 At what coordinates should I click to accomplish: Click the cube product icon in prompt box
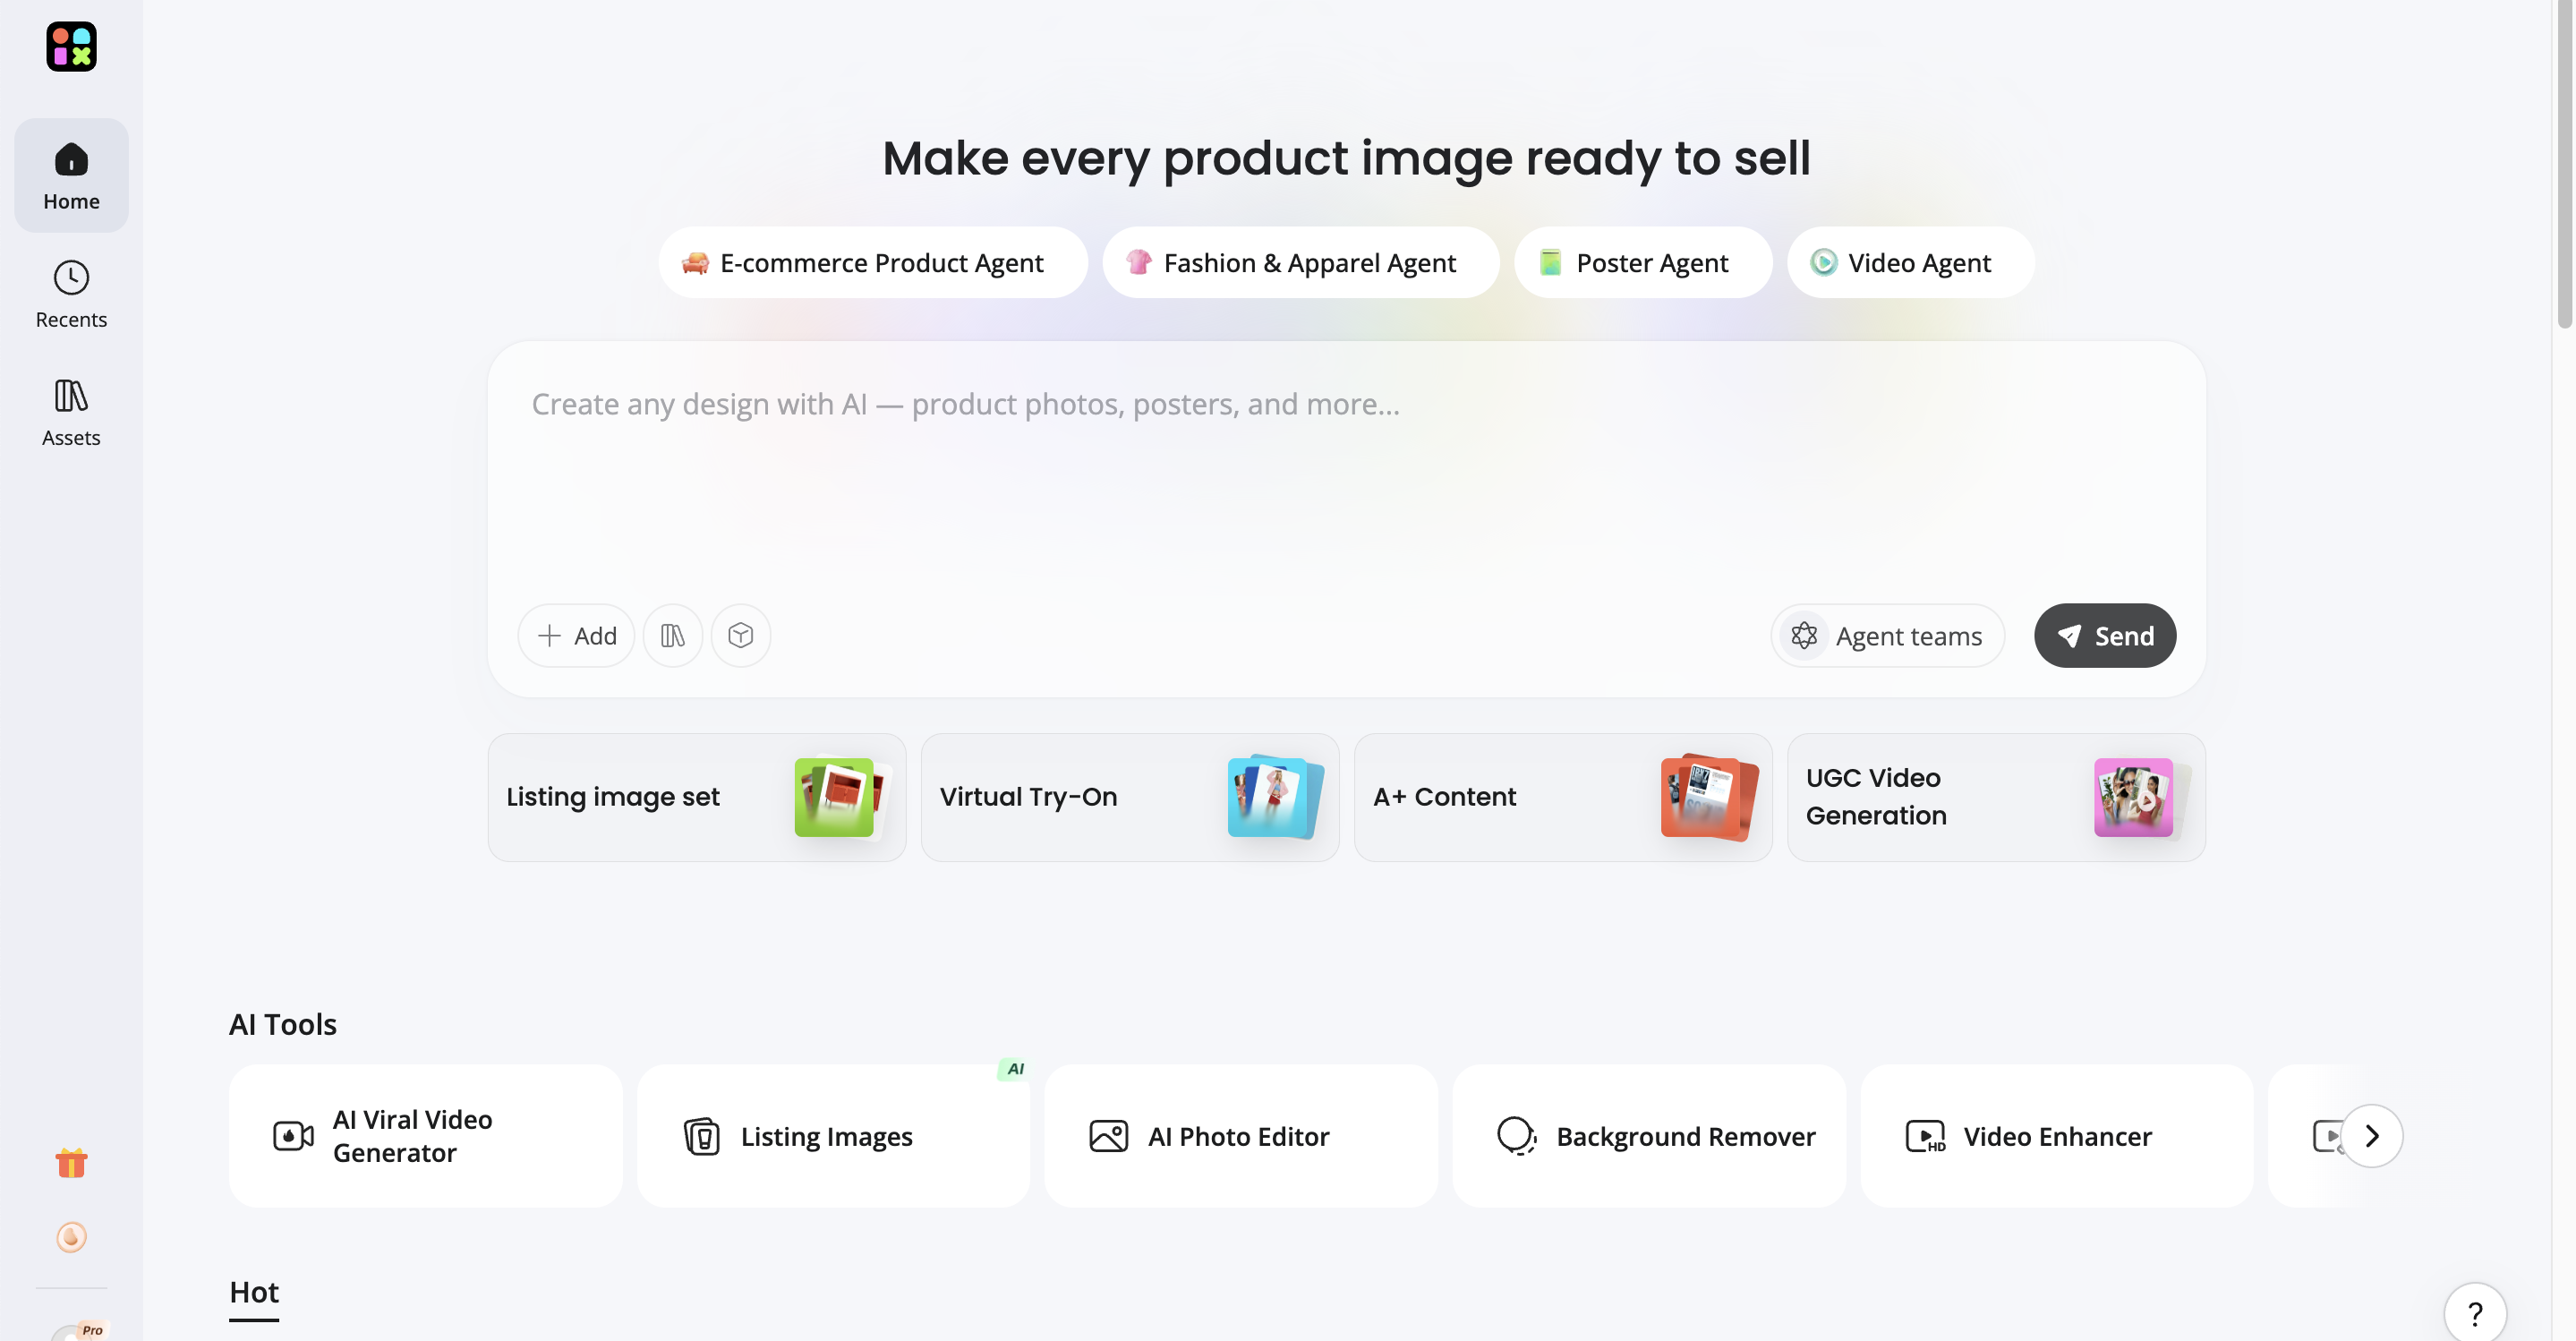(x=741, y=635)
